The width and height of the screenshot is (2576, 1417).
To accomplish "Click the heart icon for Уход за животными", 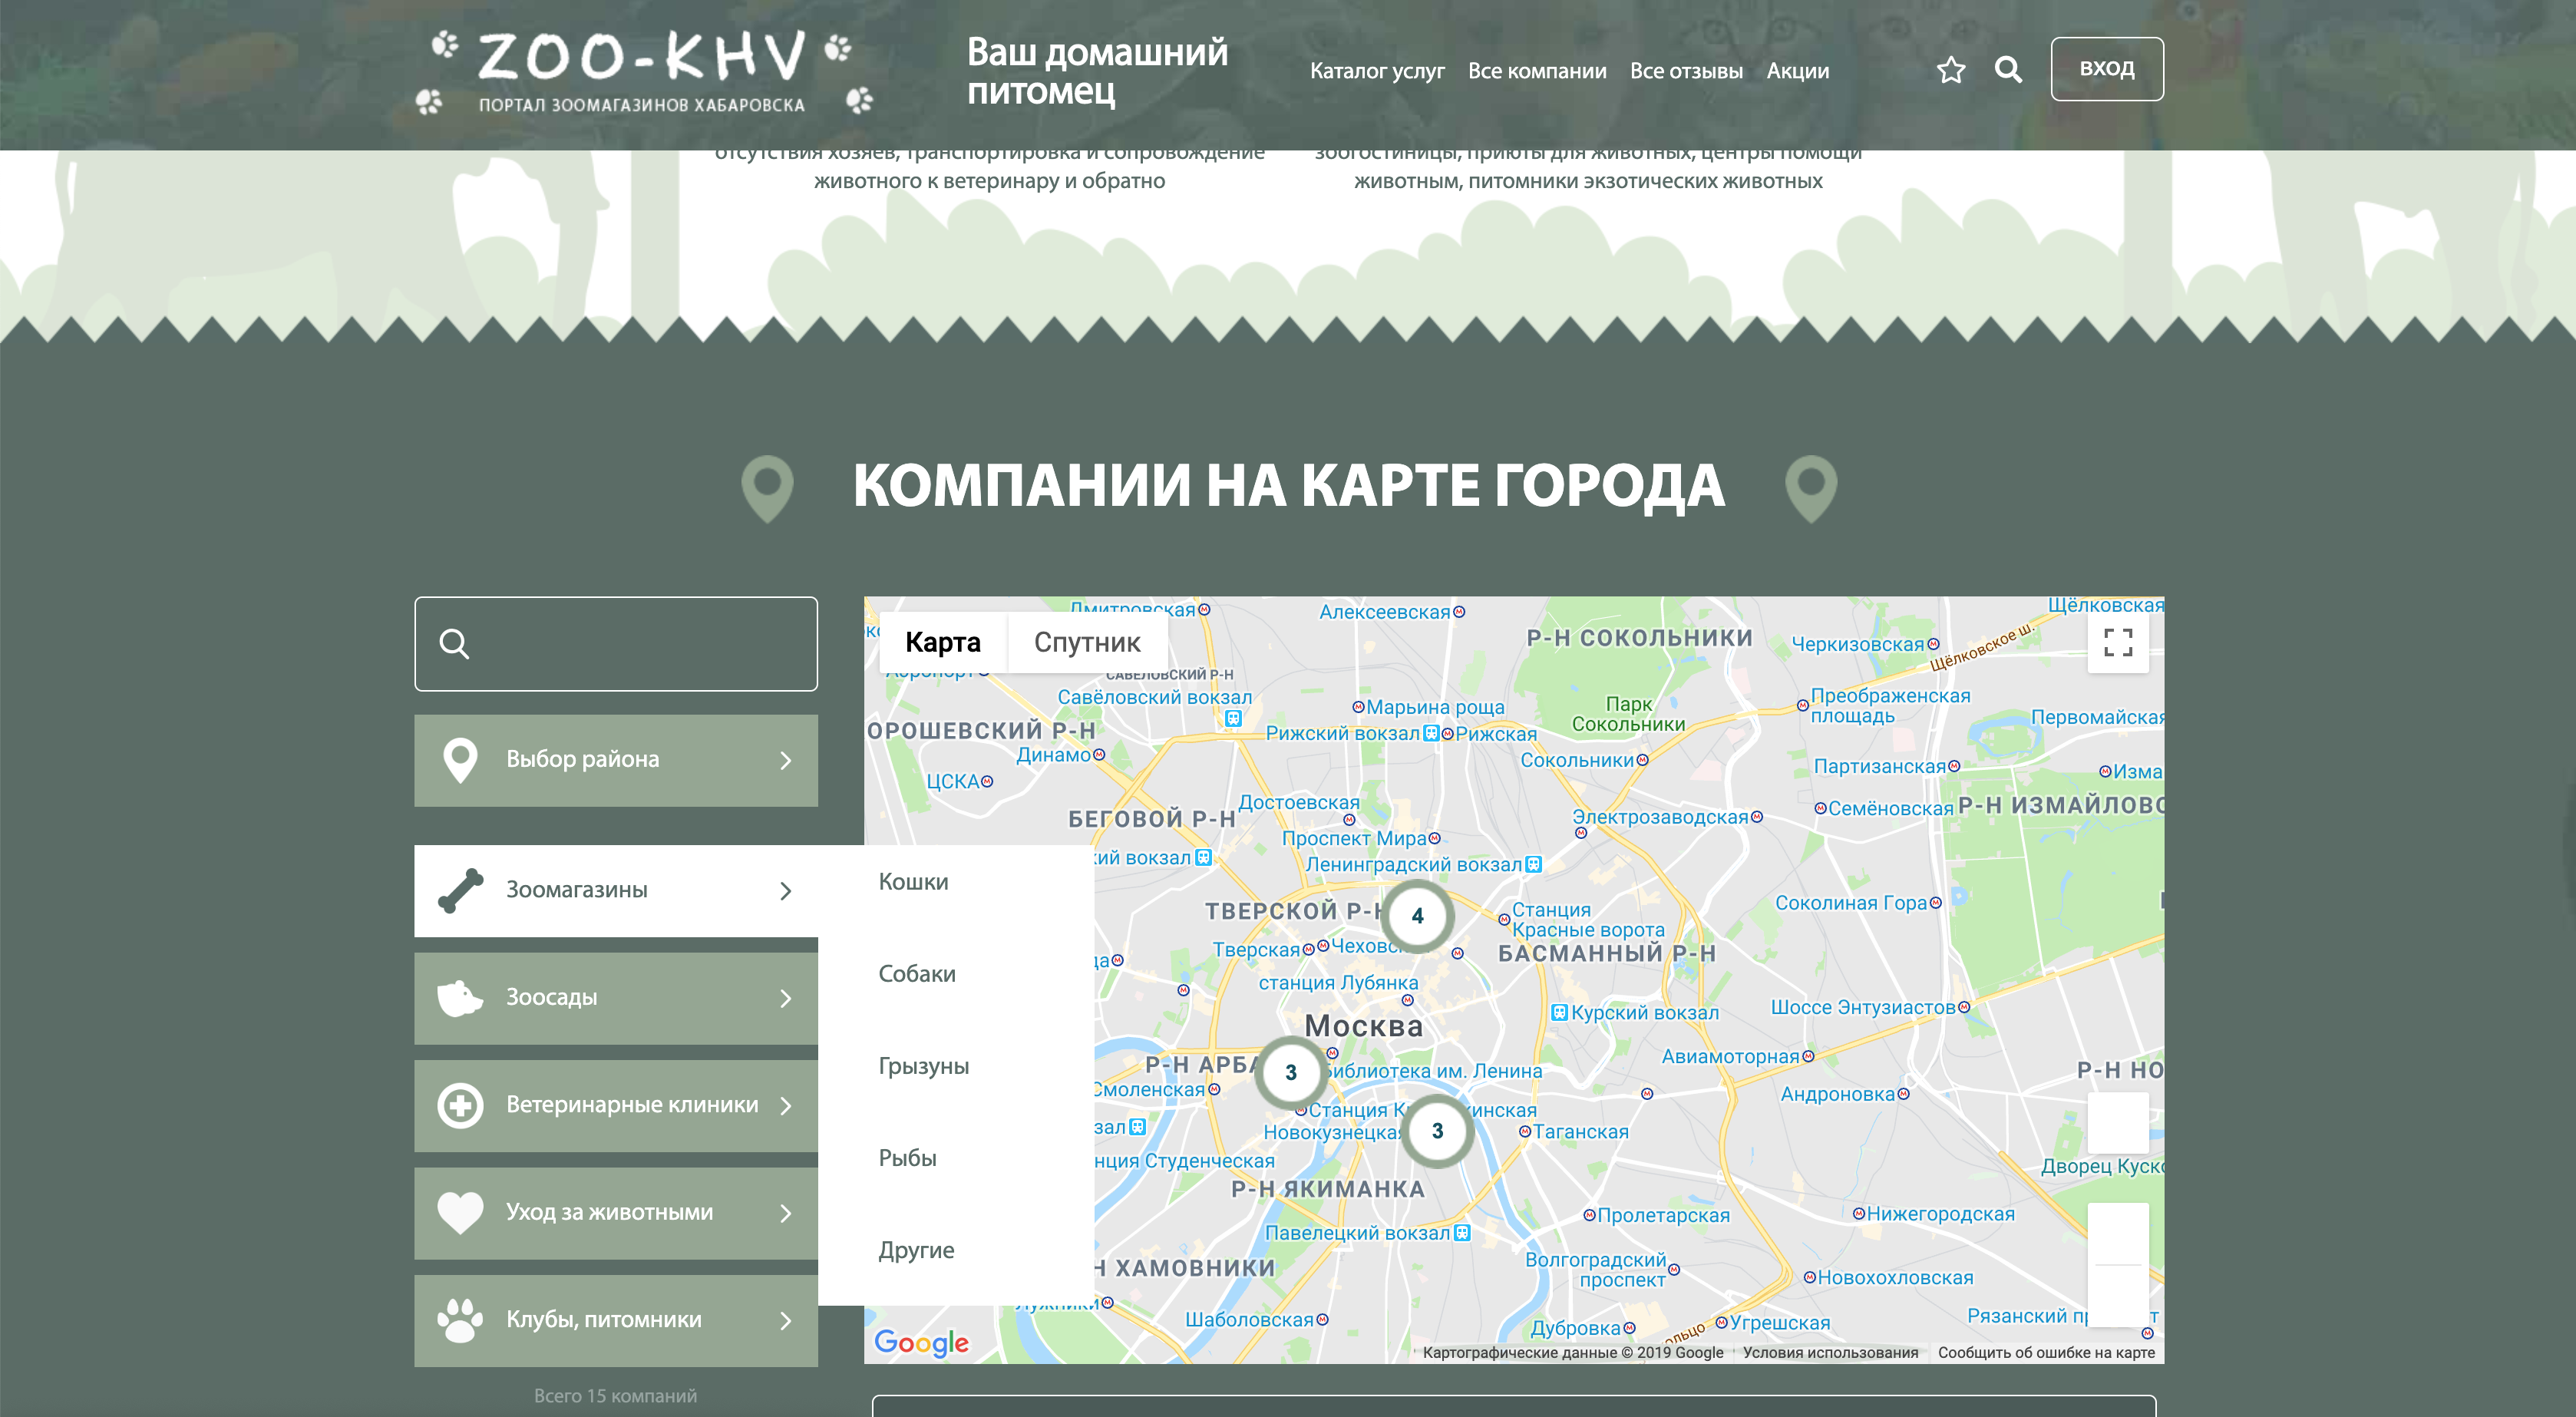I will (x=460, y=1213).
